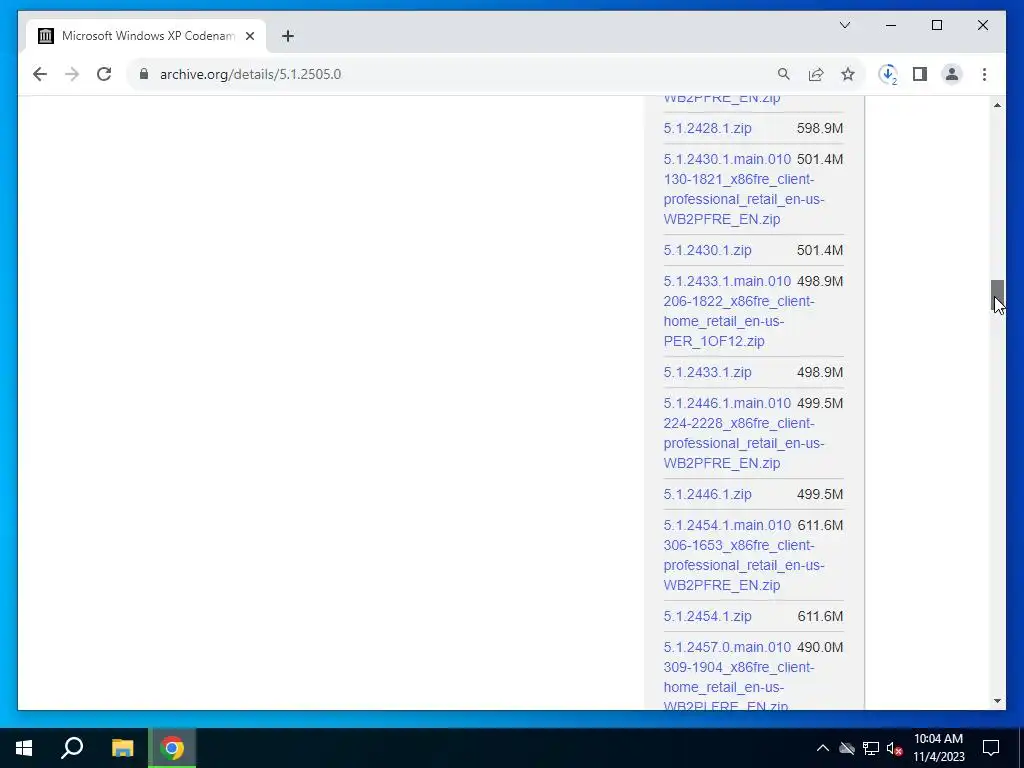This screenshot has height=768, width=1024.
Task: Download 5.1.2430.1.main professional retail zip
Action: [744, 189]
